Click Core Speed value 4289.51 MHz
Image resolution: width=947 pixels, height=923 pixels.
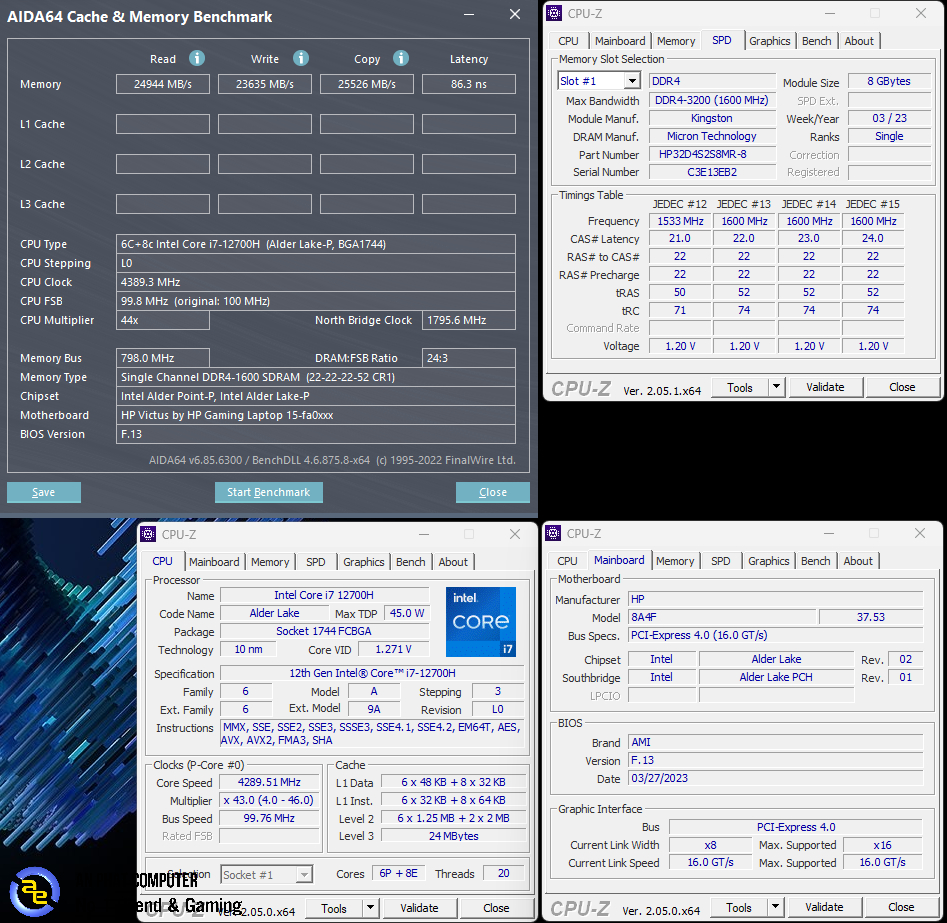pyautogui.click(x=269, y=782)
